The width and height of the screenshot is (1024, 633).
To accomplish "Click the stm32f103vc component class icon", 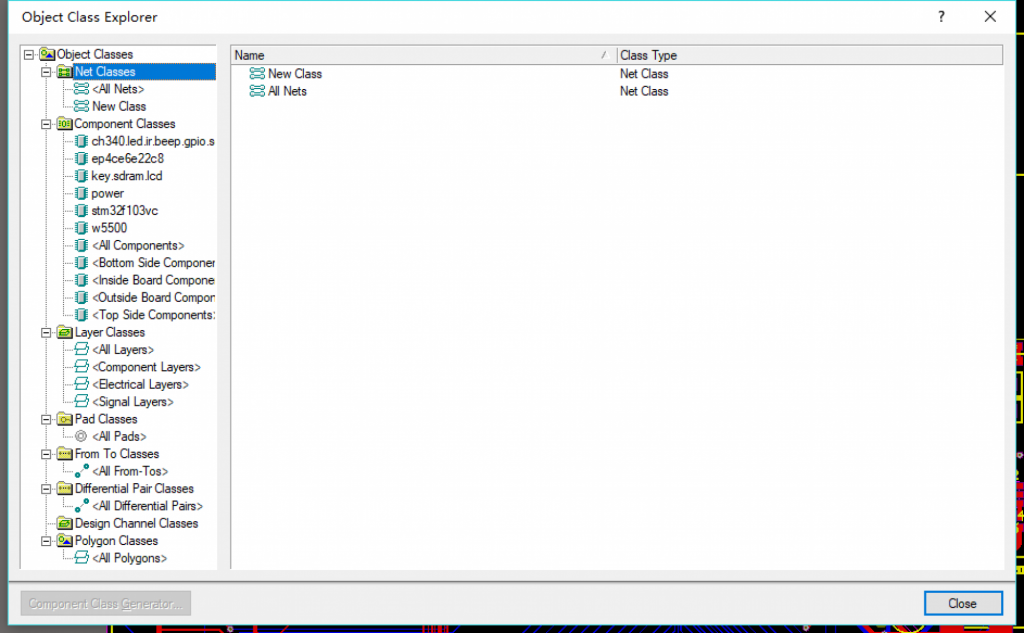I will [x=82, y=211].
